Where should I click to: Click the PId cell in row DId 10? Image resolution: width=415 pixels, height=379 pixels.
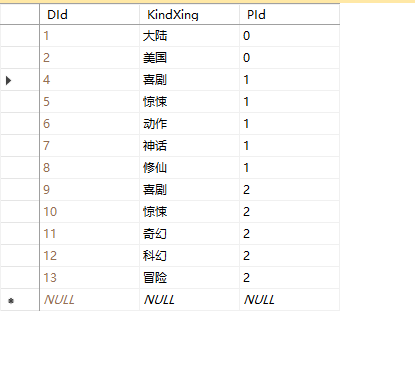pos(289,212)
